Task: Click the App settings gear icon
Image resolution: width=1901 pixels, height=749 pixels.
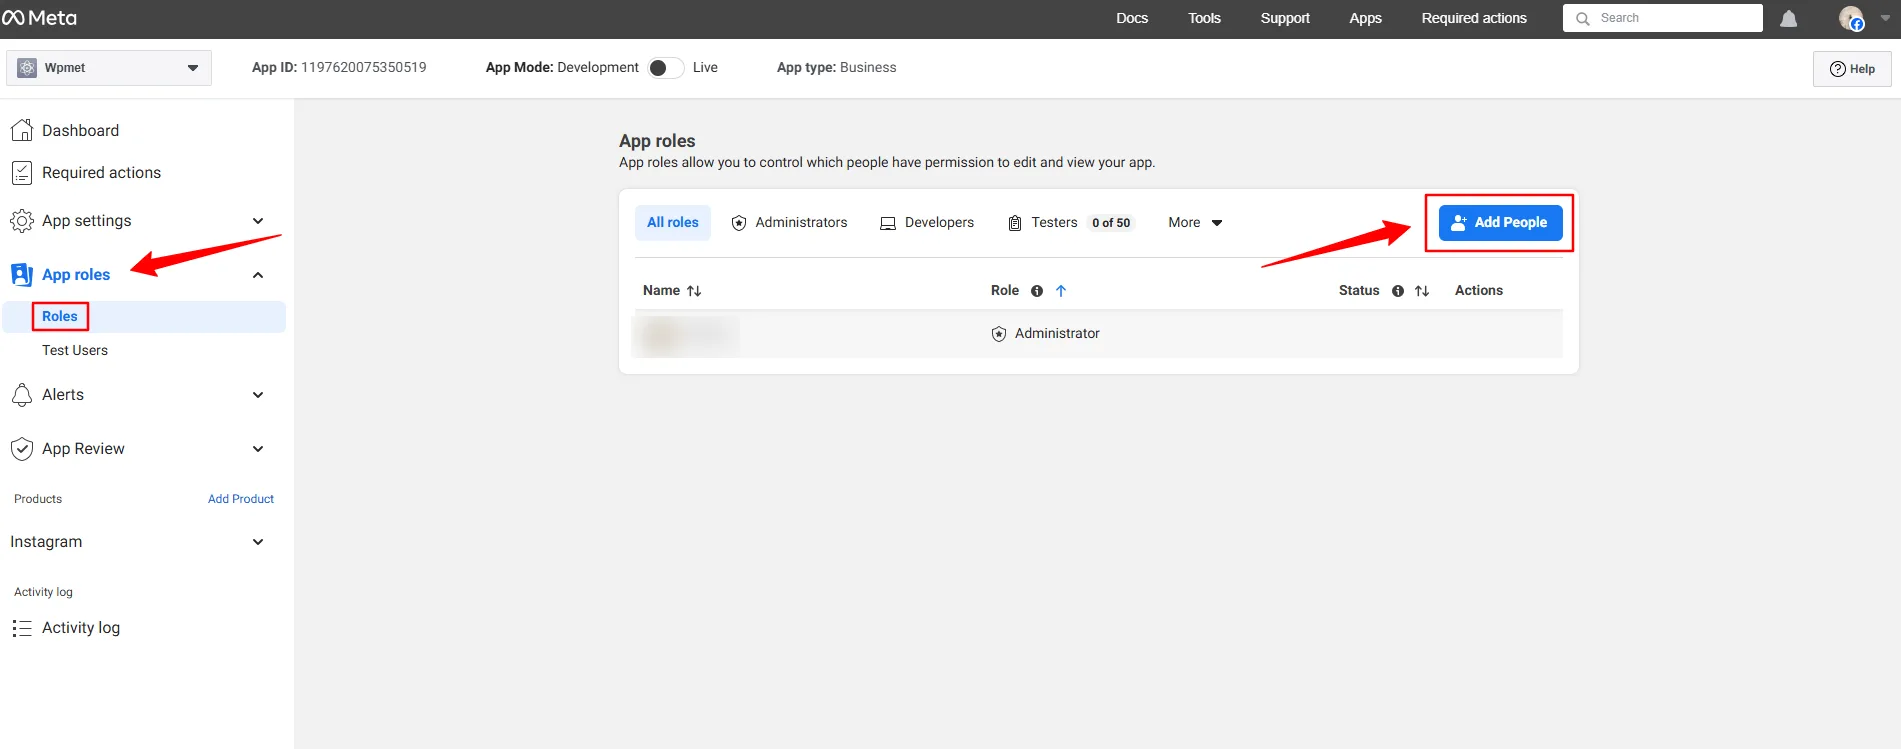Action: click(22, 221)
